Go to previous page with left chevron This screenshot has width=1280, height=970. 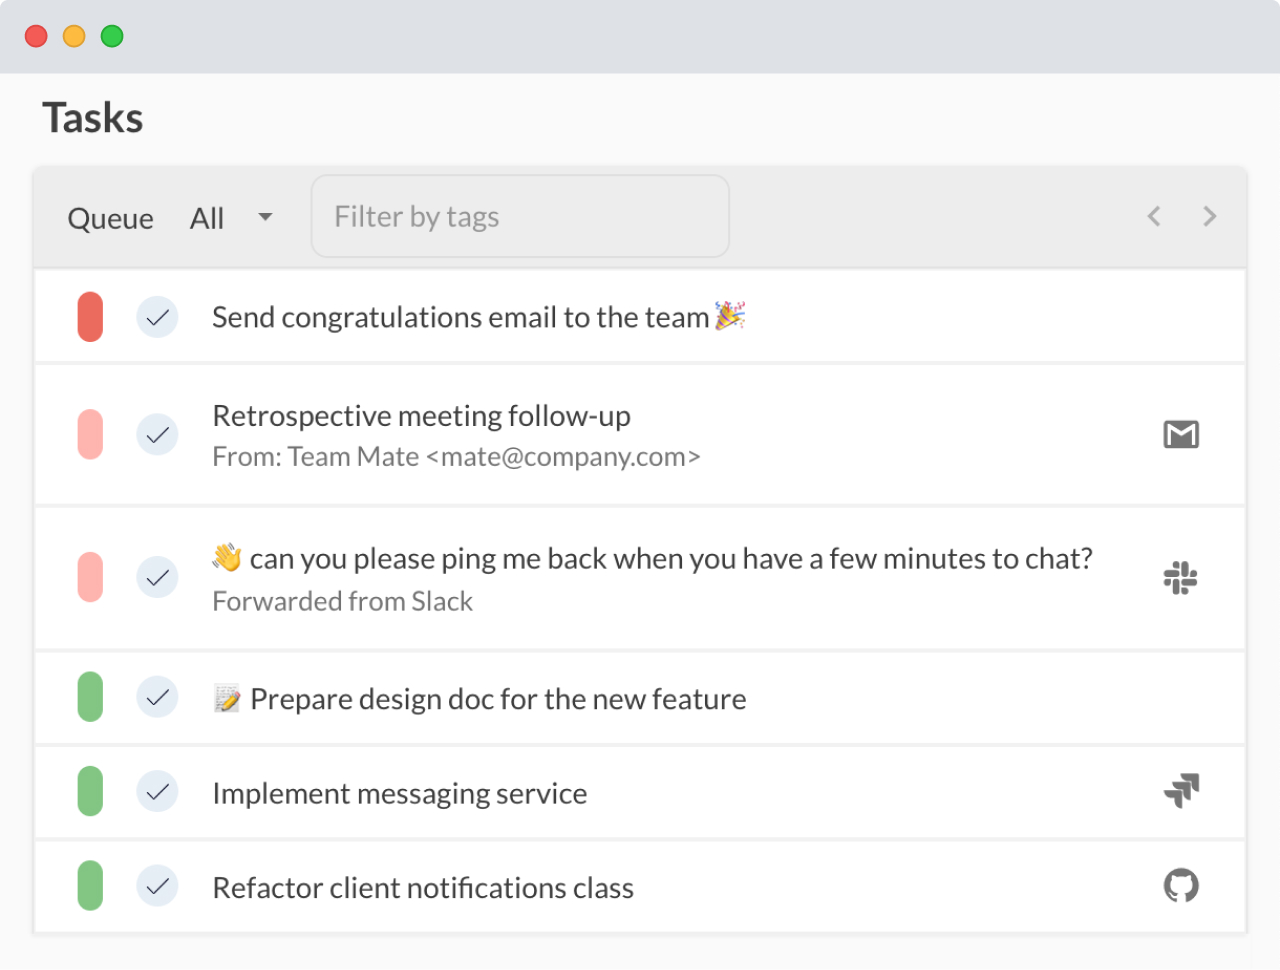(1154, 217)
